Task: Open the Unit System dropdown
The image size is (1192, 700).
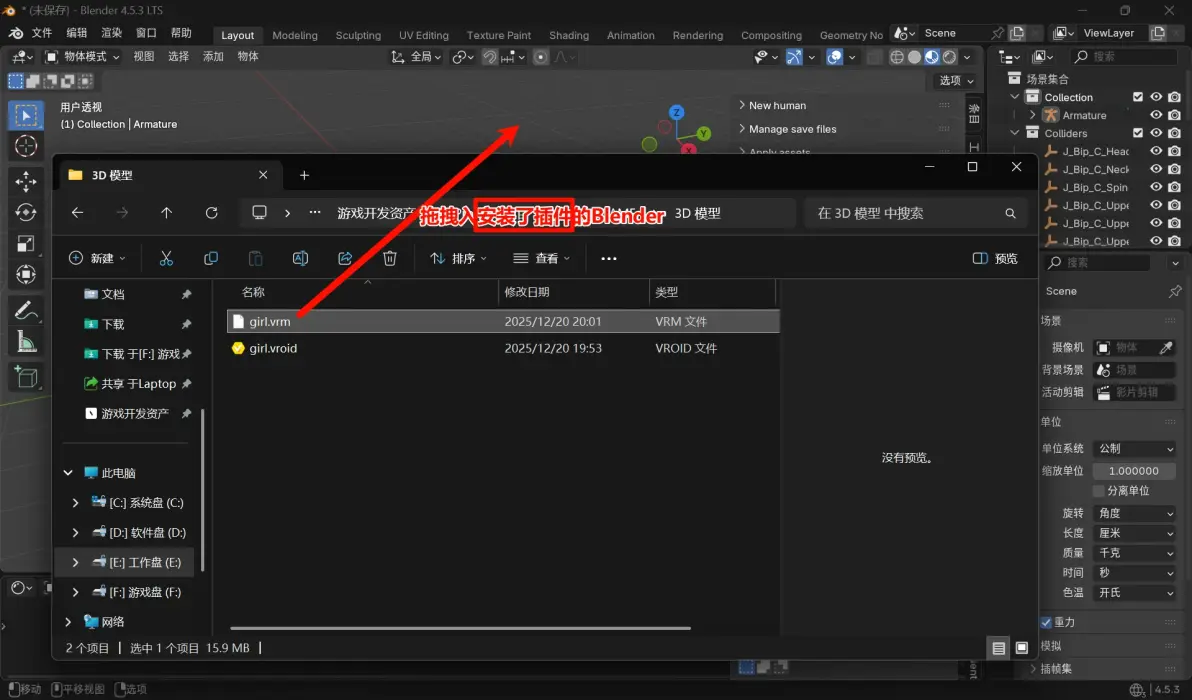Action: click(x=1135, y=448)
